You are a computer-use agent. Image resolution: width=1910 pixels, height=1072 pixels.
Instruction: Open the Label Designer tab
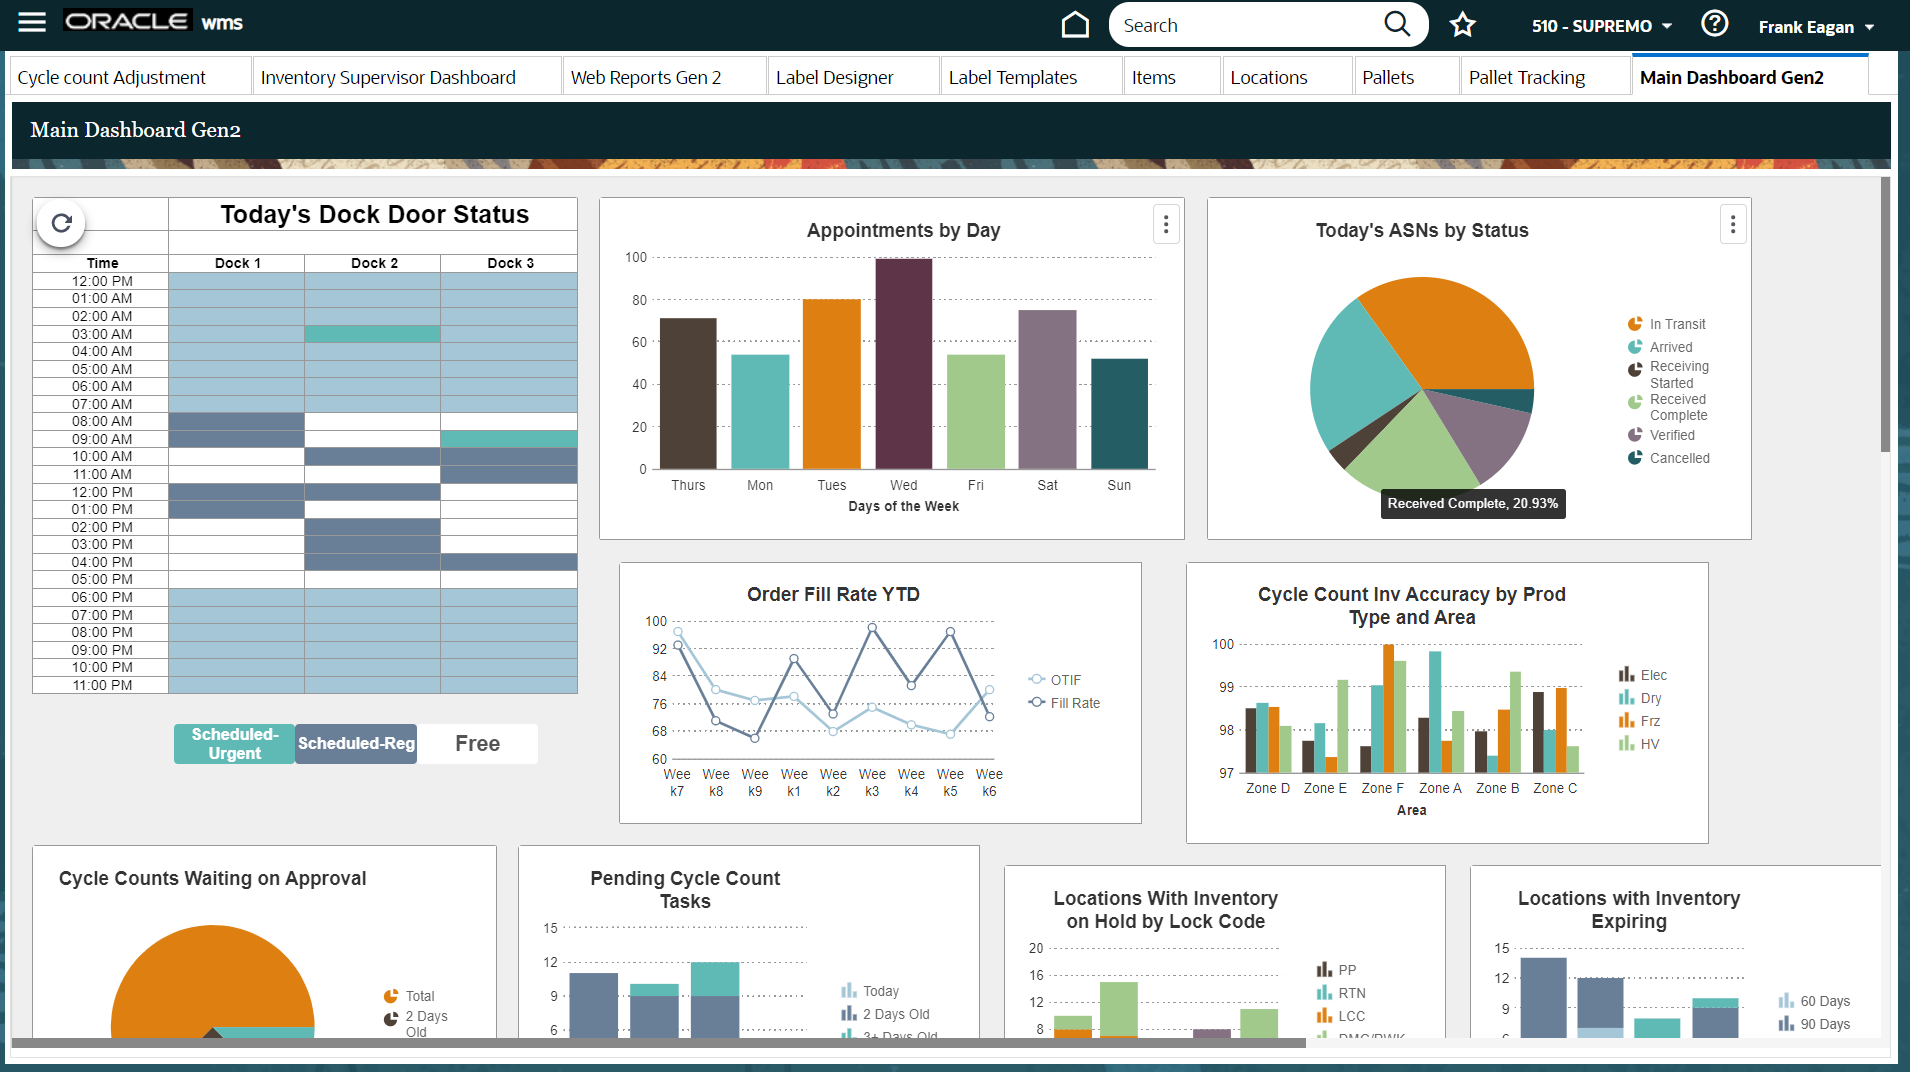(x=853, y=77)
